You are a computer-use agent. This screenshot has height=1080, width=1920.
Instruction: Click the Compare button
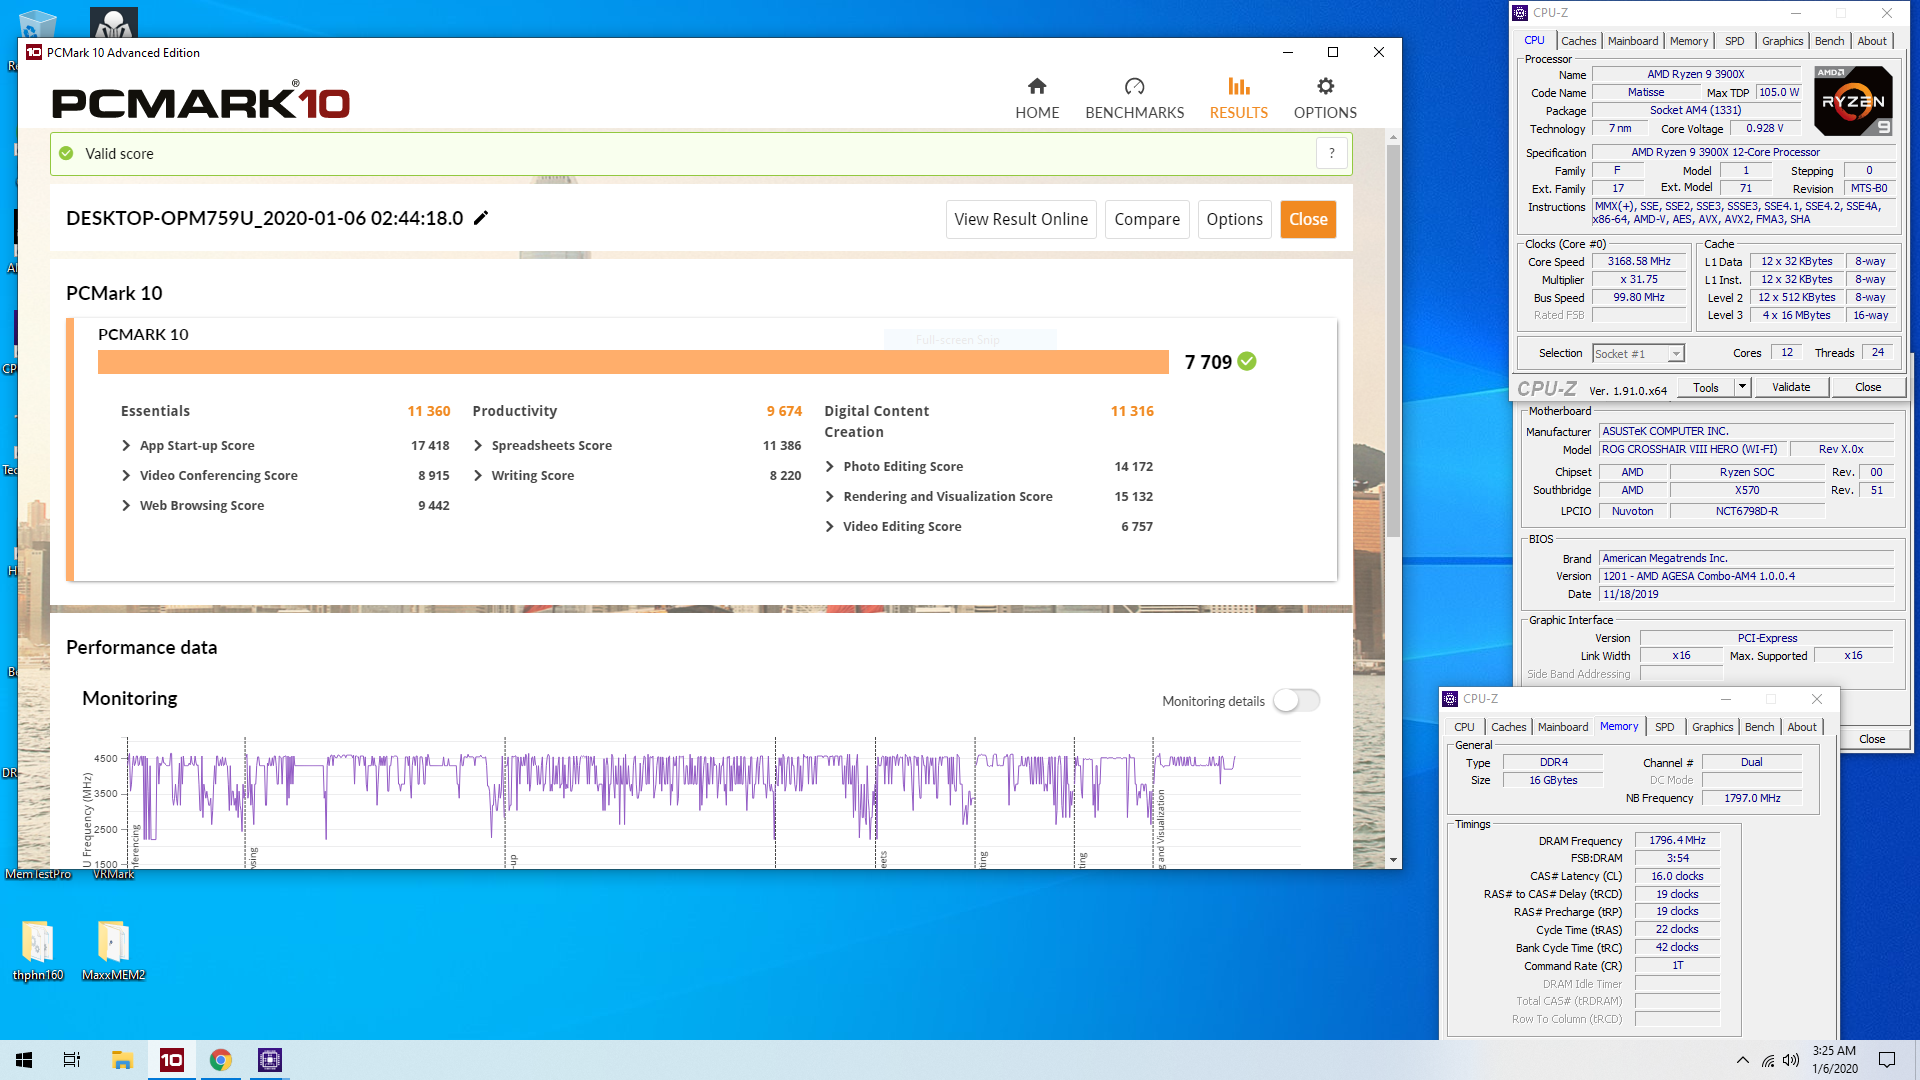coord(1147,219)
